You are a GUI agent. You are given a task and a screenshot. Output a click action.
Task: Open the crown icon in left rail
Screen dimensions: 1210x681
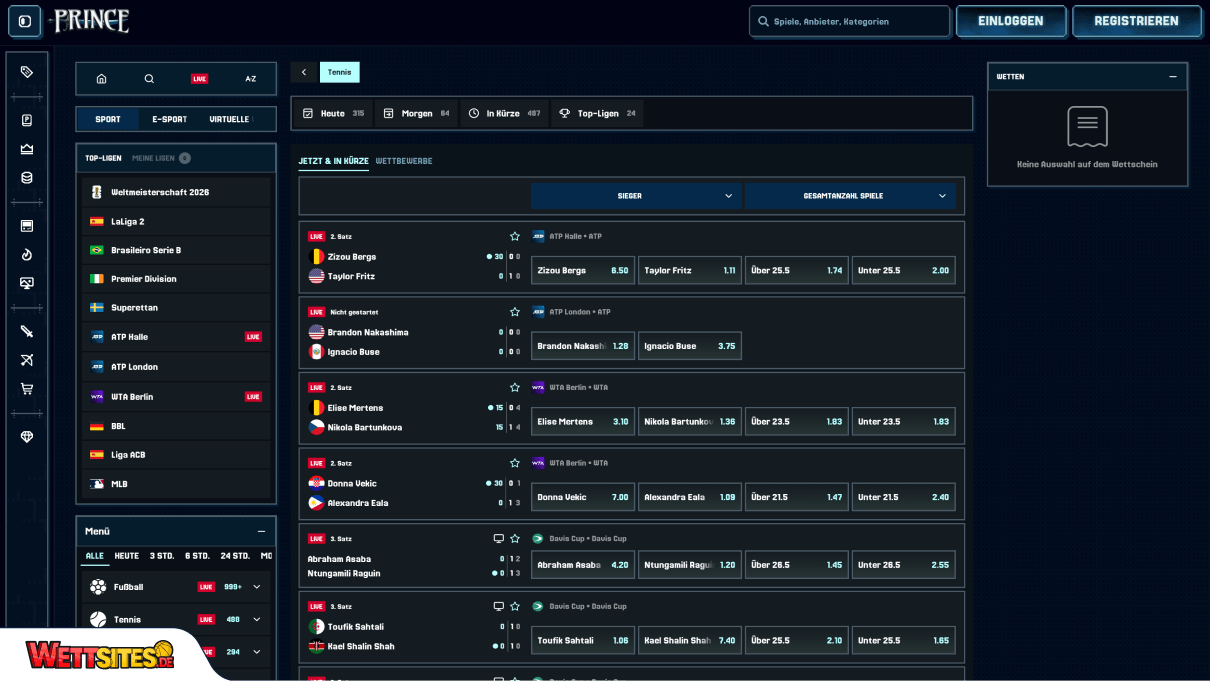point(27,149)
